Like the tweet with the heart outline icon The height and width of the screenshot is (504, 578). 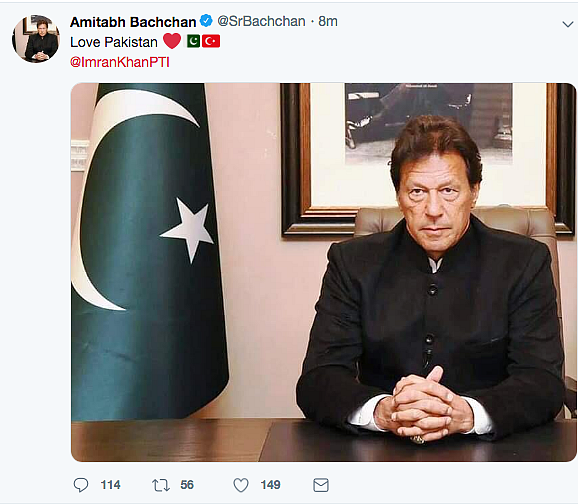241,485
